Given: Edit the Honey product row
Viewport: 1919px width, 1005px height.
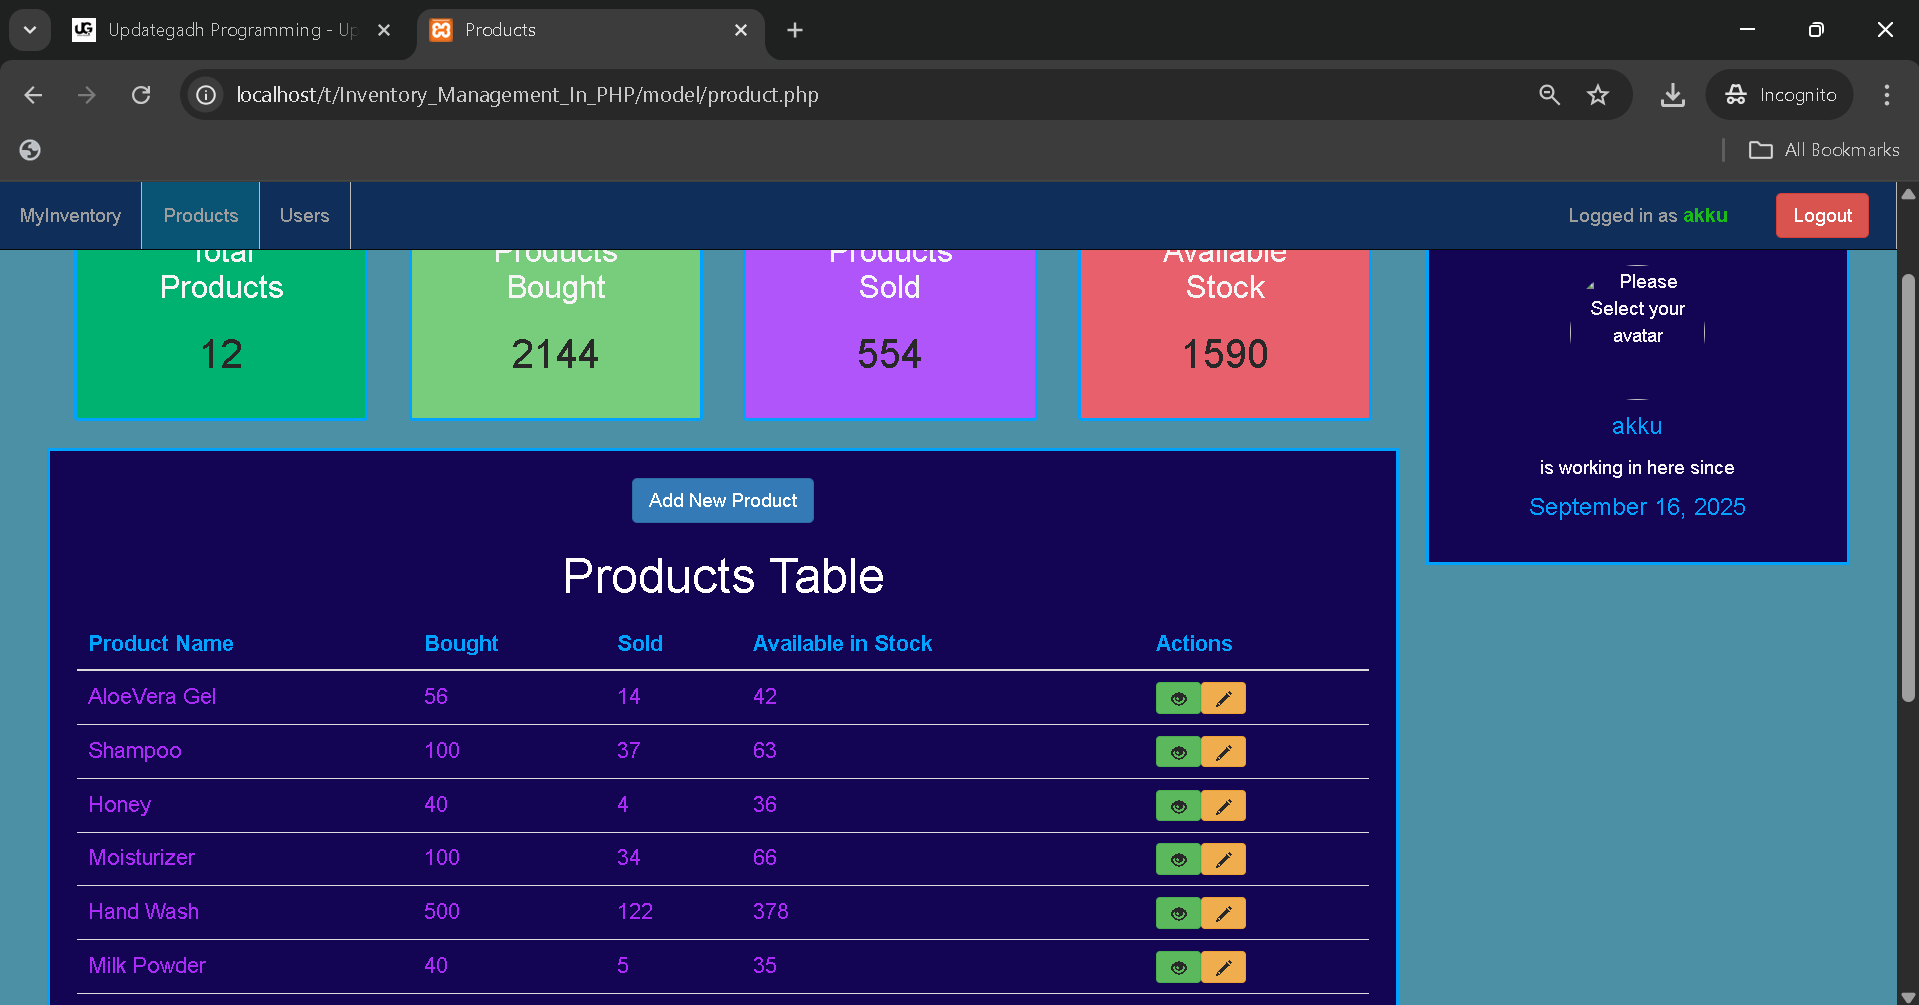Looking at the screenshot, I should pyautogui.click(x=1223, y=806).
